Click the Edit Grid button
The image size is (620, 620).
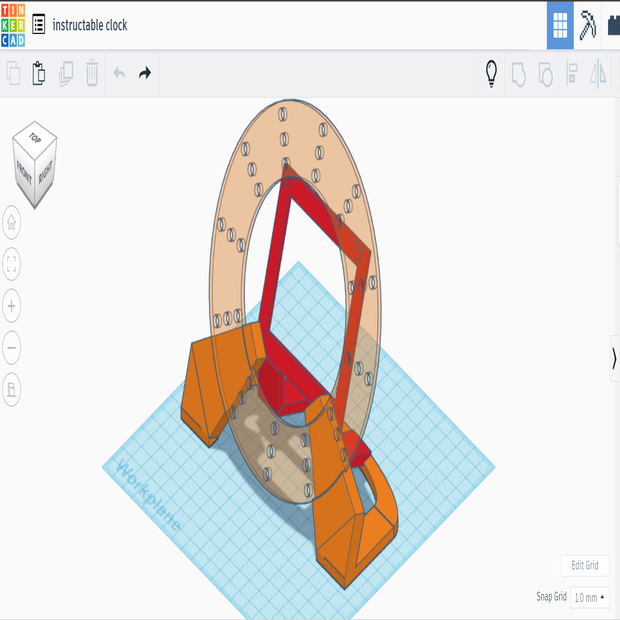pos(584,566)
